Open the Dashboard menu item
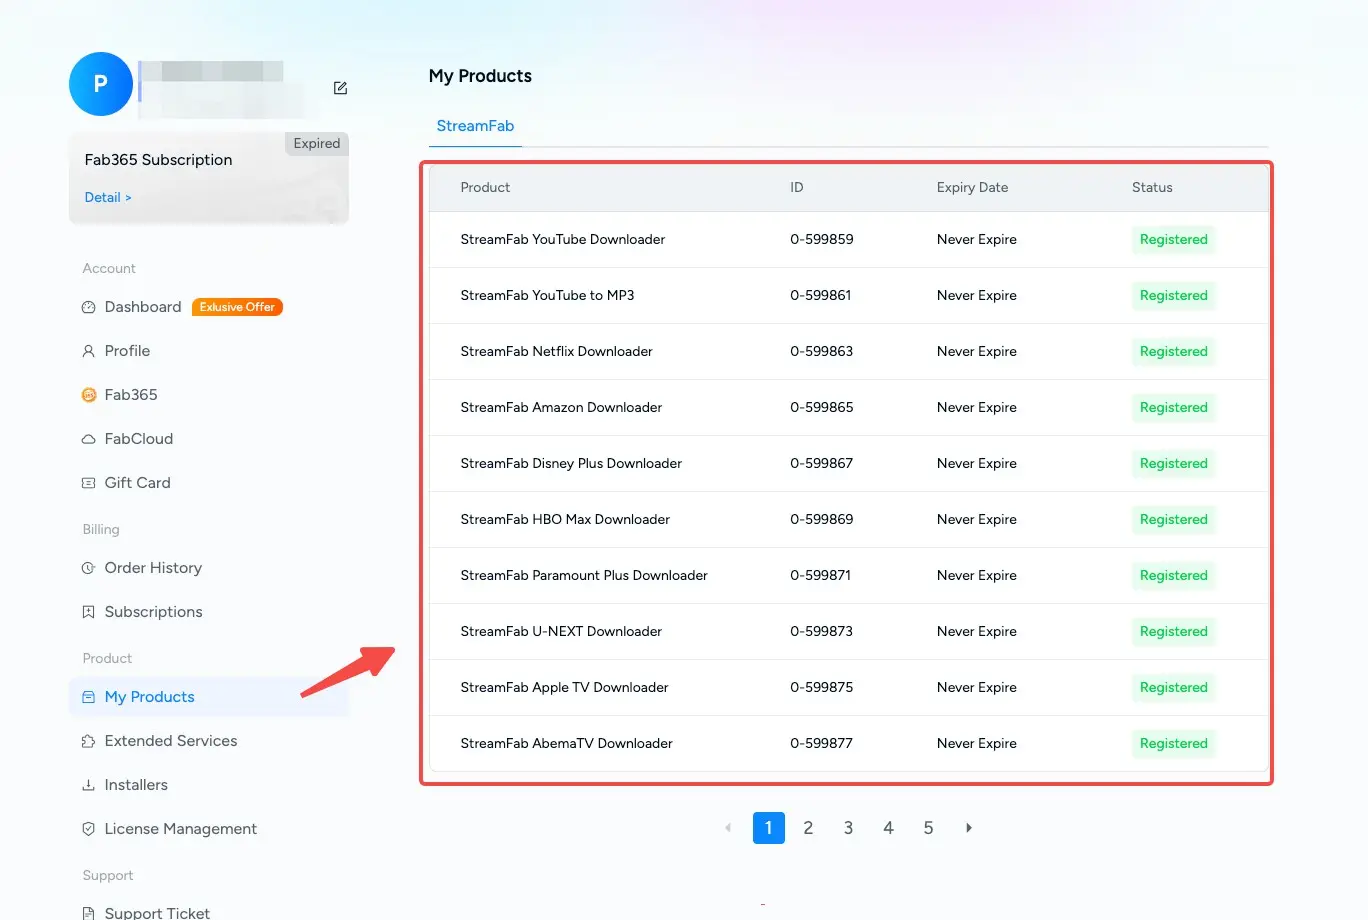Screen dimensions: 1368x920 coord(143,307)
